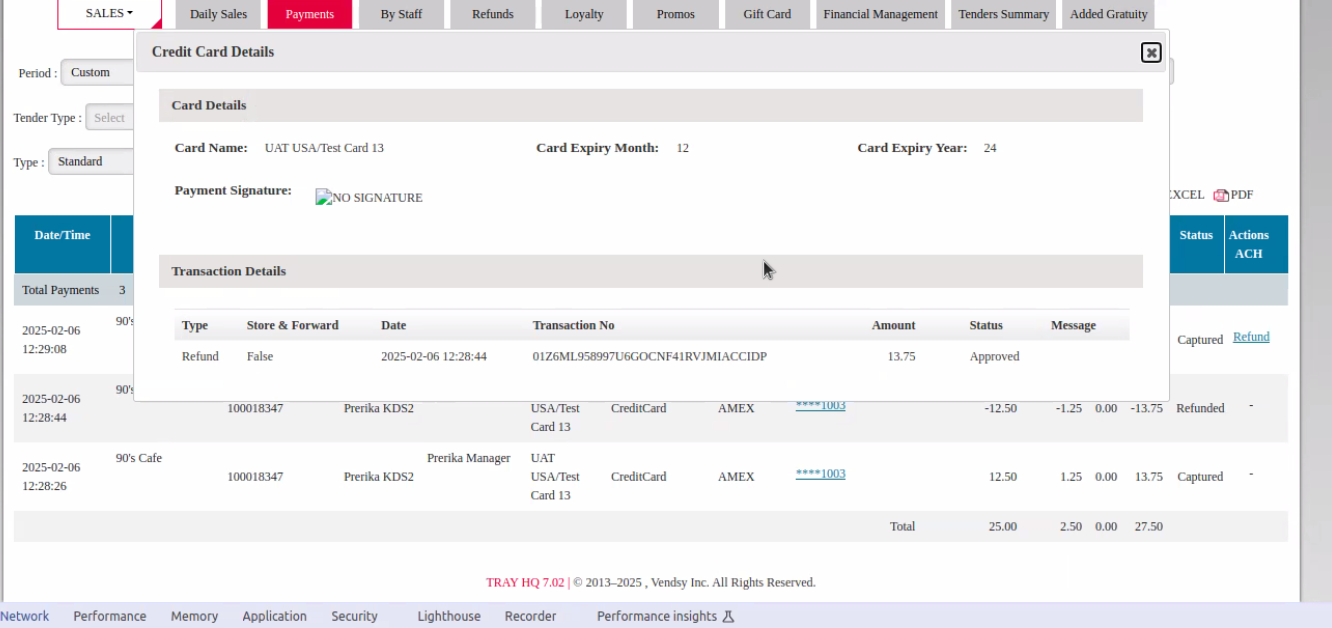Open the broken NO SIGNATURE image
Image resolution: width=1332 pixels, height=628 pixels.
pyautogui.click(x=369, y=198)
